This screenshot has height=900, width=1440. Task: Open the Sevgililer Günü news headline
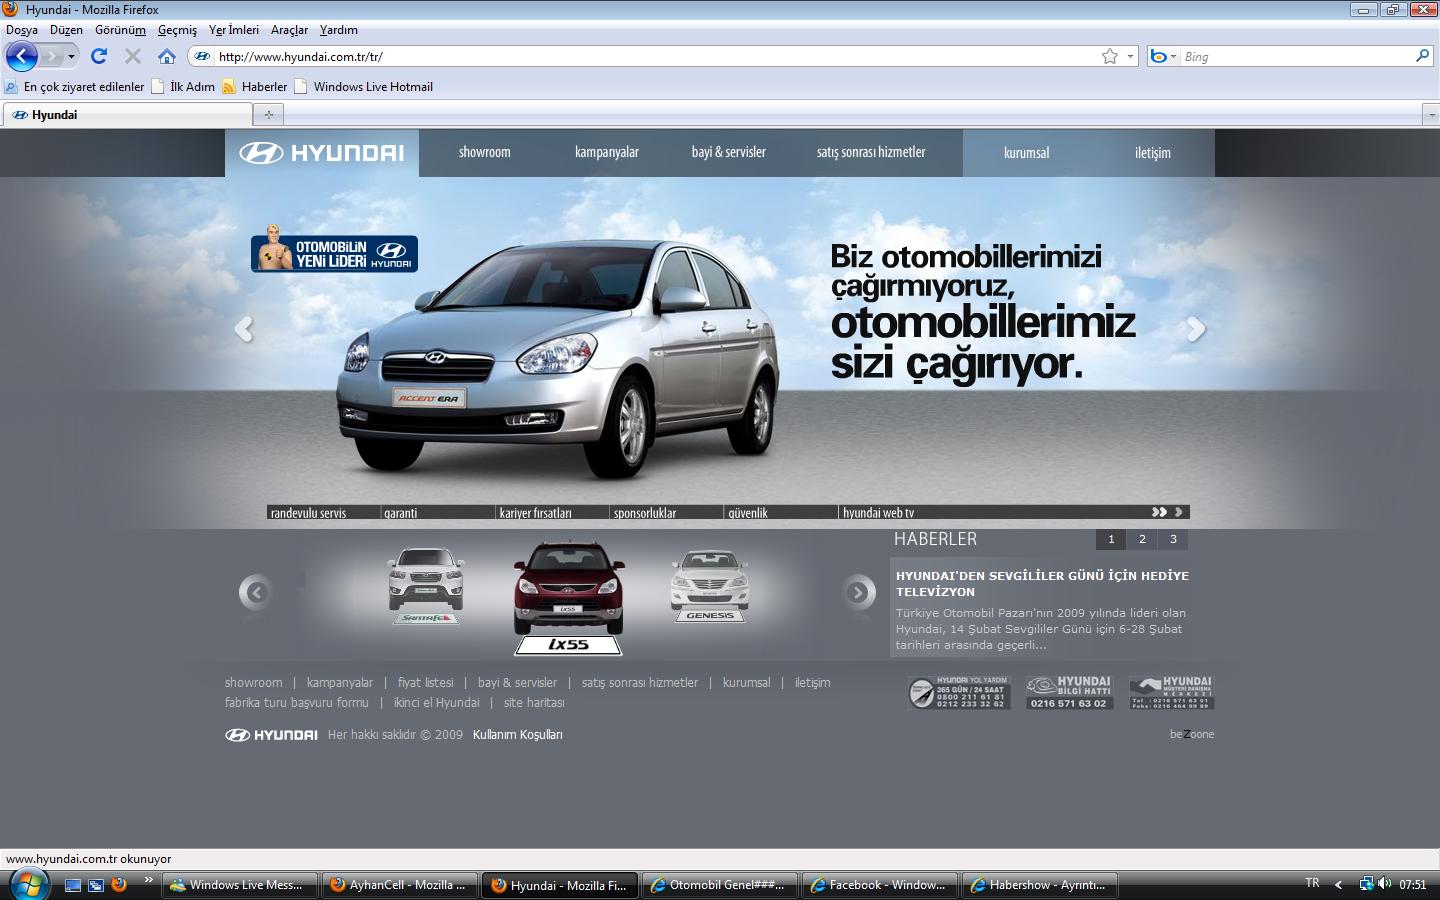click(1042, 583)
